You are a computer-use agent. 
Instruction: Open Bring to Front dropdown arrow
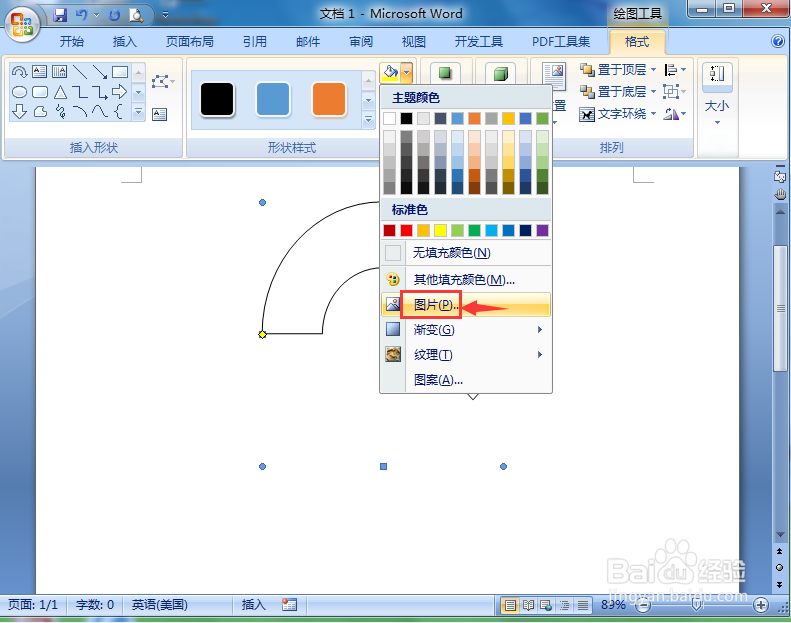(x=653, y=70)
